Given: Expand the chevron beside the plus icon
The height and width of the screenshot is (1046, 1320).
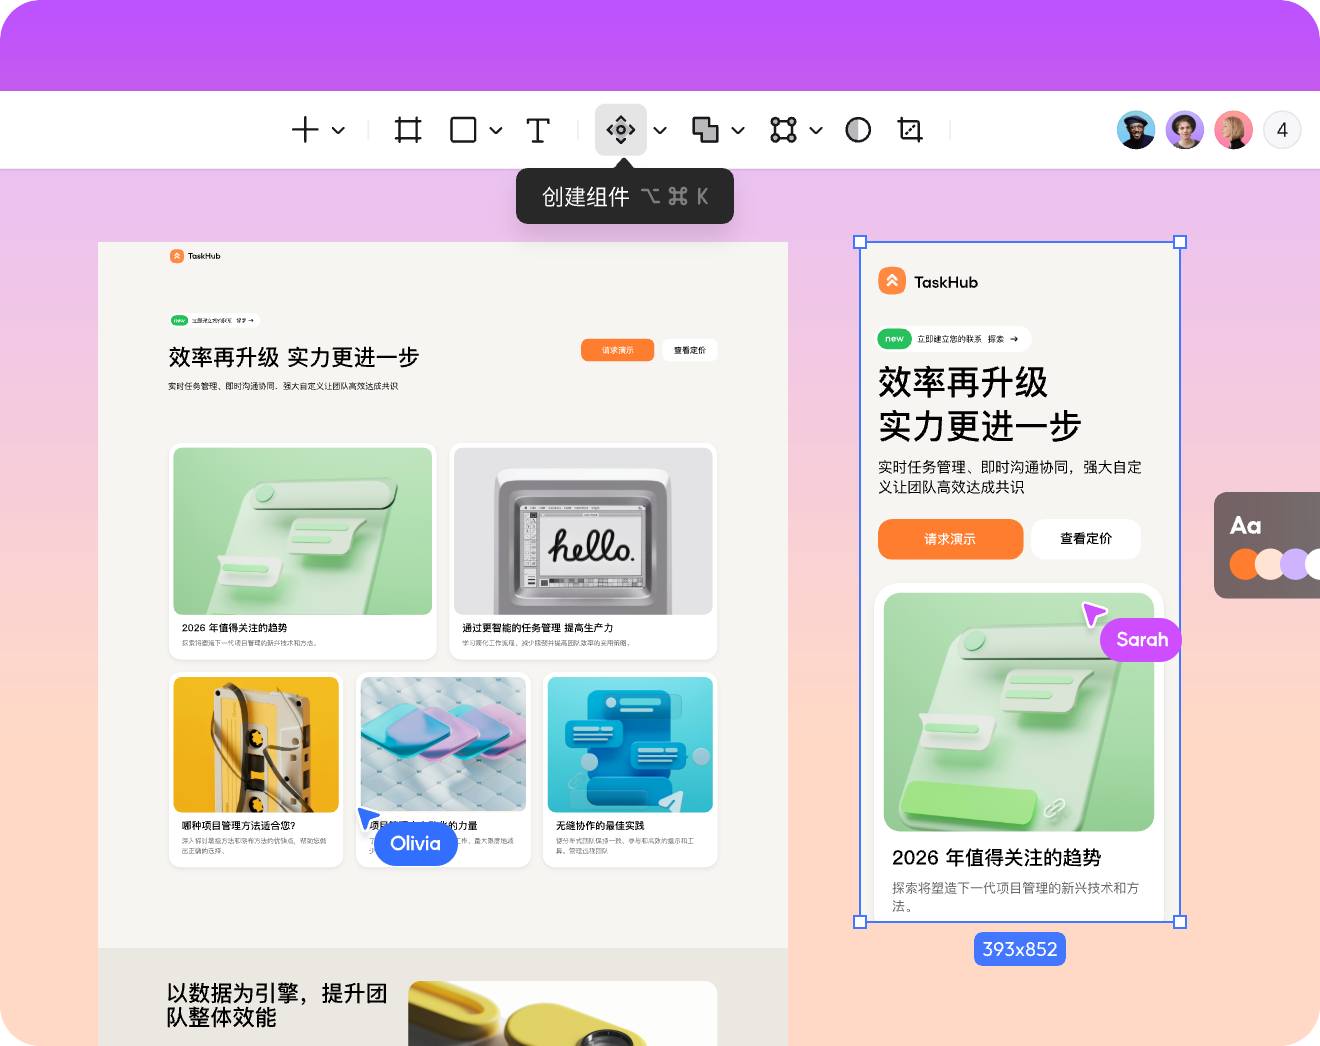Looking at the screenshot, I should pyautogui.click(x=339, y=130).
